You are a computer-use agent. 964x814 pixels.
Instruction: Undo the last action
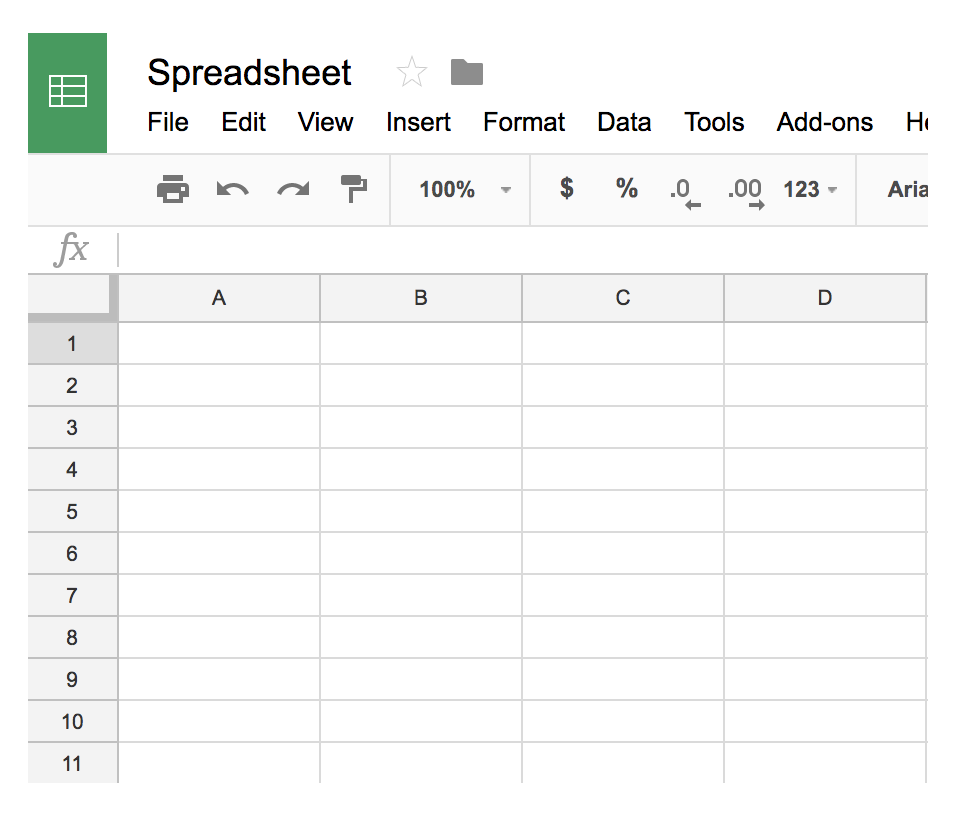[x=232, y=189]
